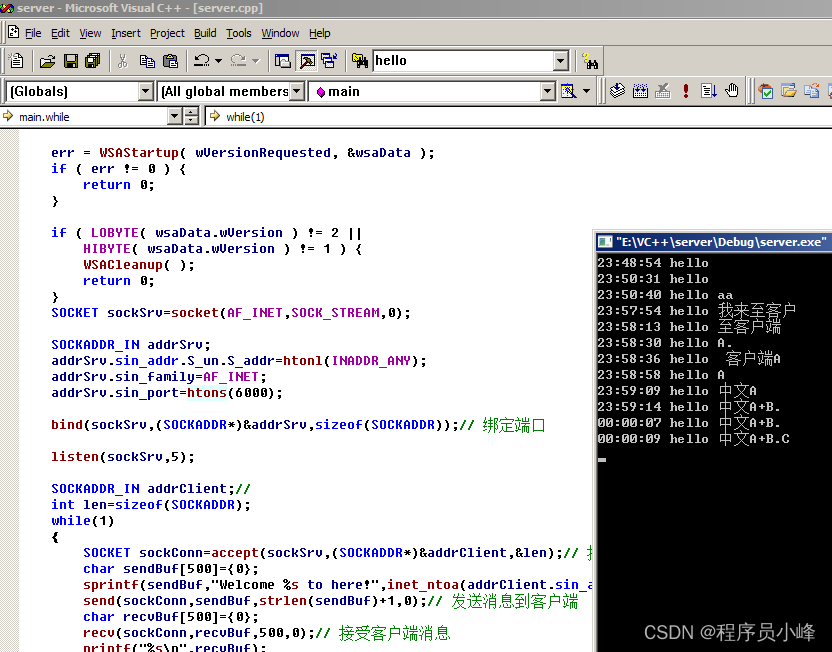
Task: Click the Build icon to build the project
Action: [638, 90]
